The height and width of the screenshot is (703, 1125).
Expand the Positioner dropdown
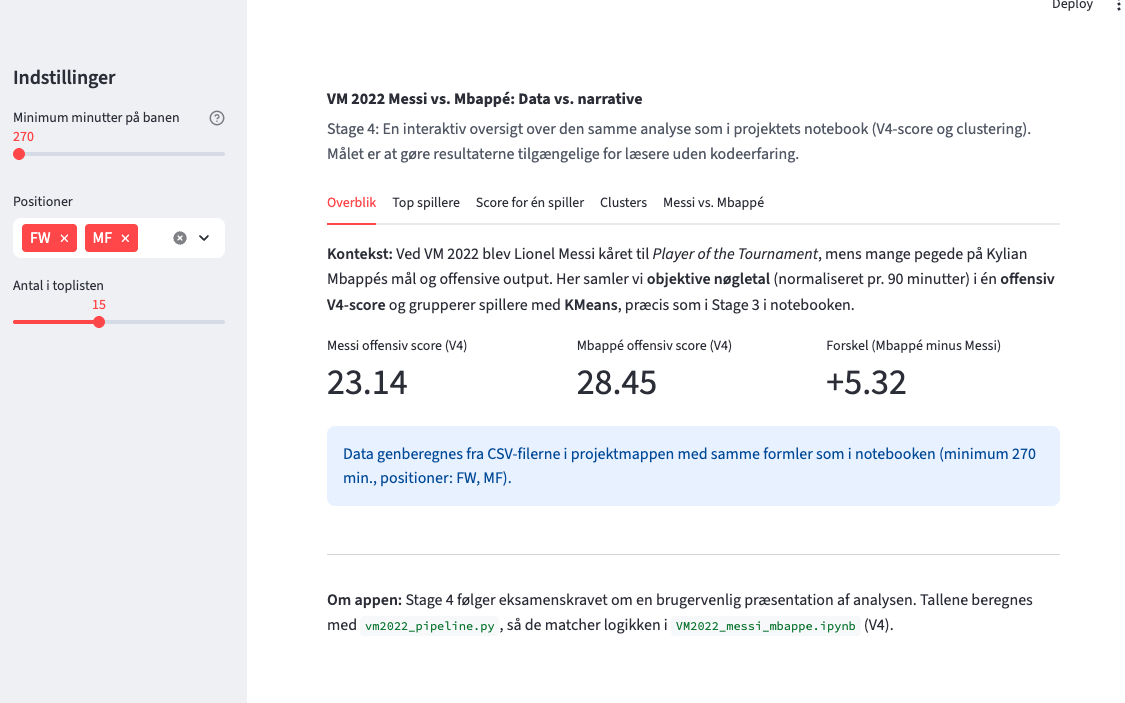tap(204, 238)
